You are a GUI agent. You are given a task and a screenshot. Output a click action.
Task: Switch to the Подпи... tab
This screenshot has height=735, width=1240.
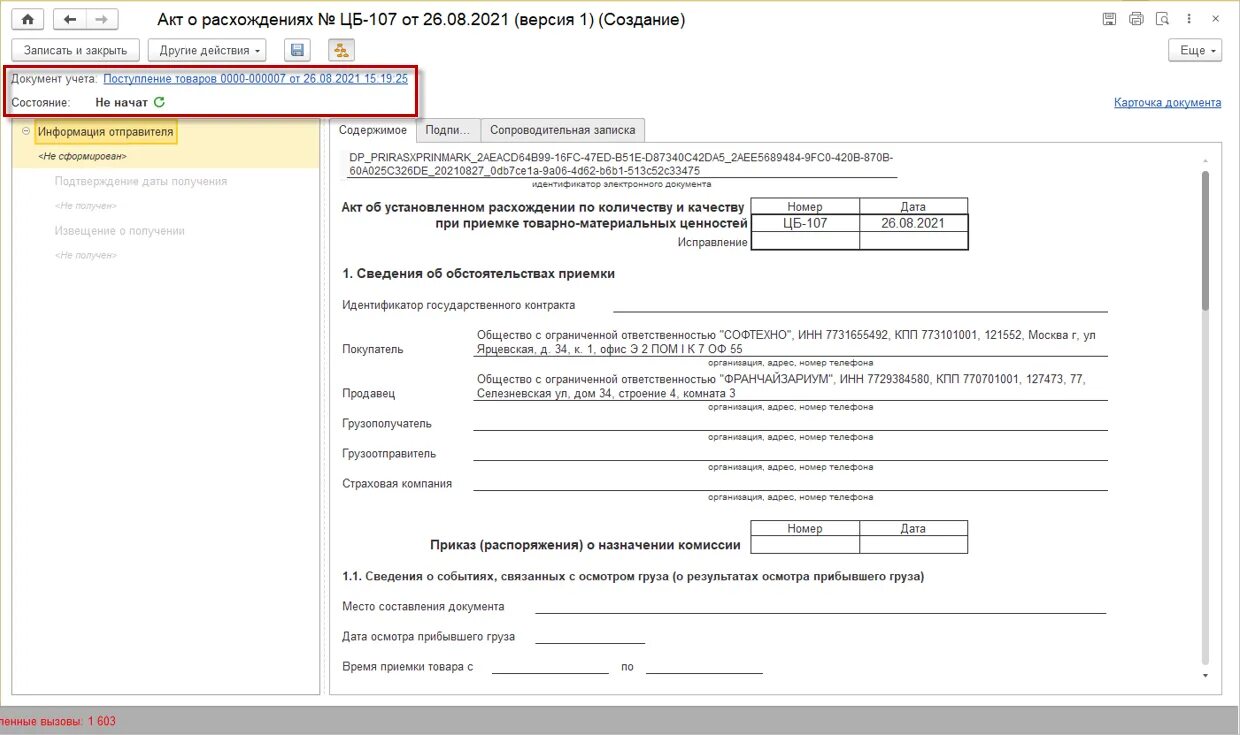tap(448, 130)
